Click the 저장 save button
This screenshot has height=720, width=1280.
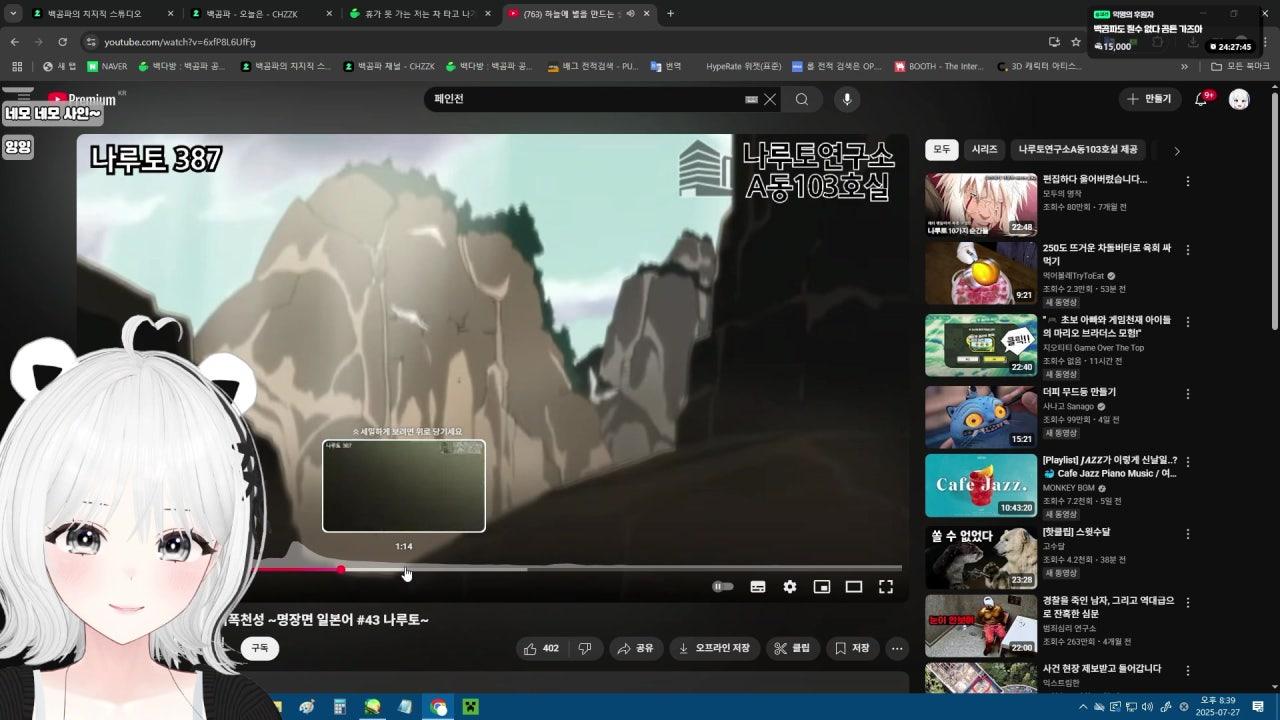(852, 648)
